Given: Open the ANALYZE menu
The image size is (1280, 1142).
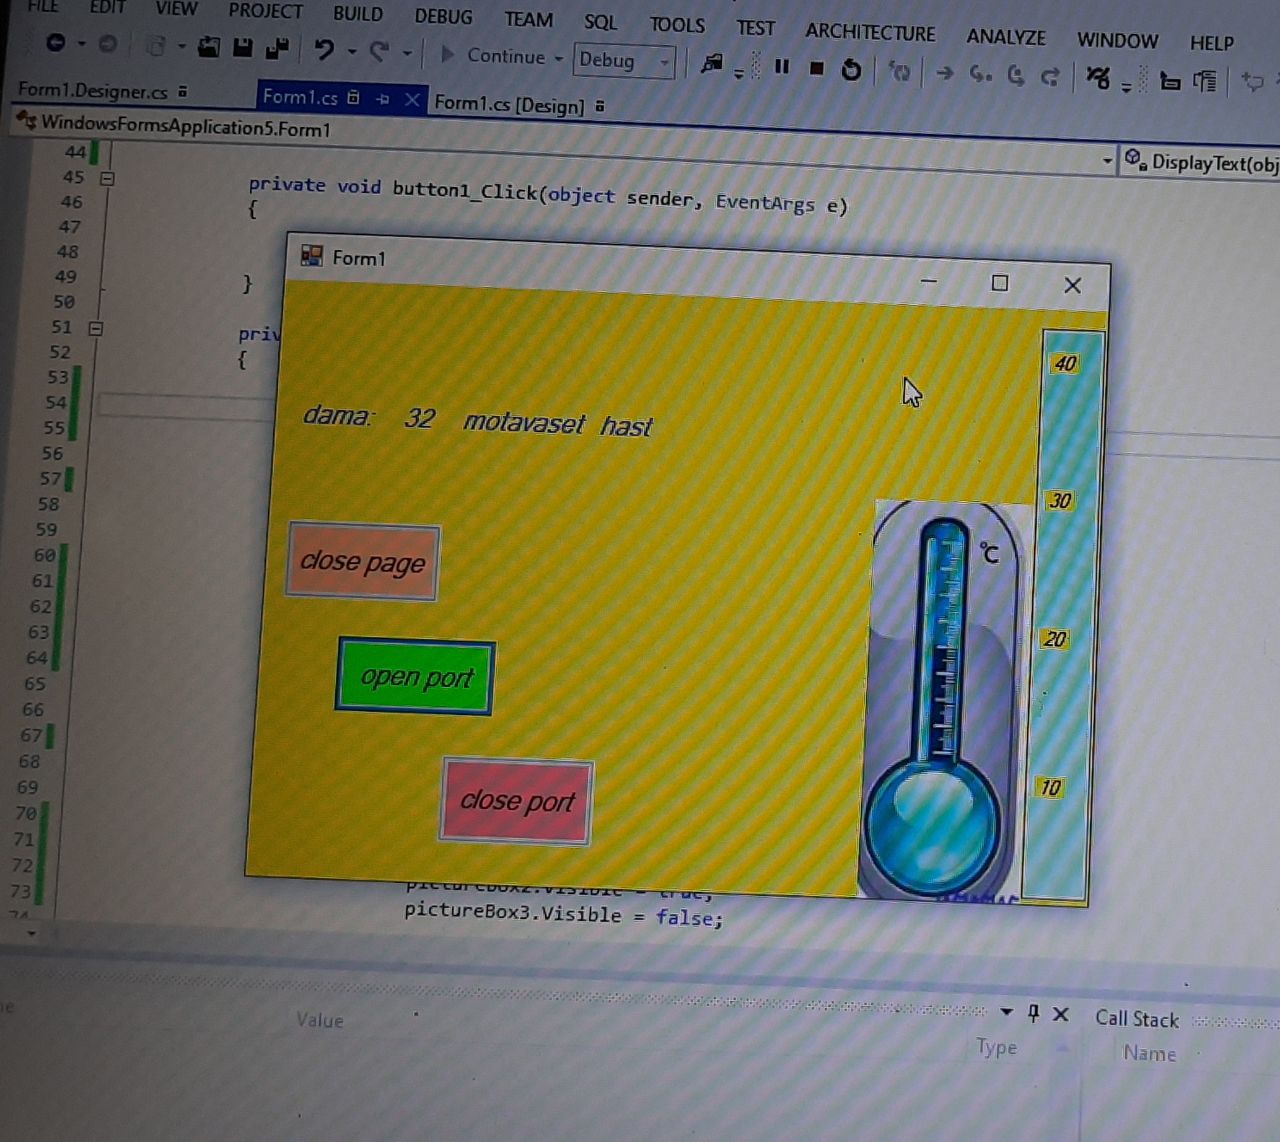Looking at the screenshot, I should click(1006, 37).
